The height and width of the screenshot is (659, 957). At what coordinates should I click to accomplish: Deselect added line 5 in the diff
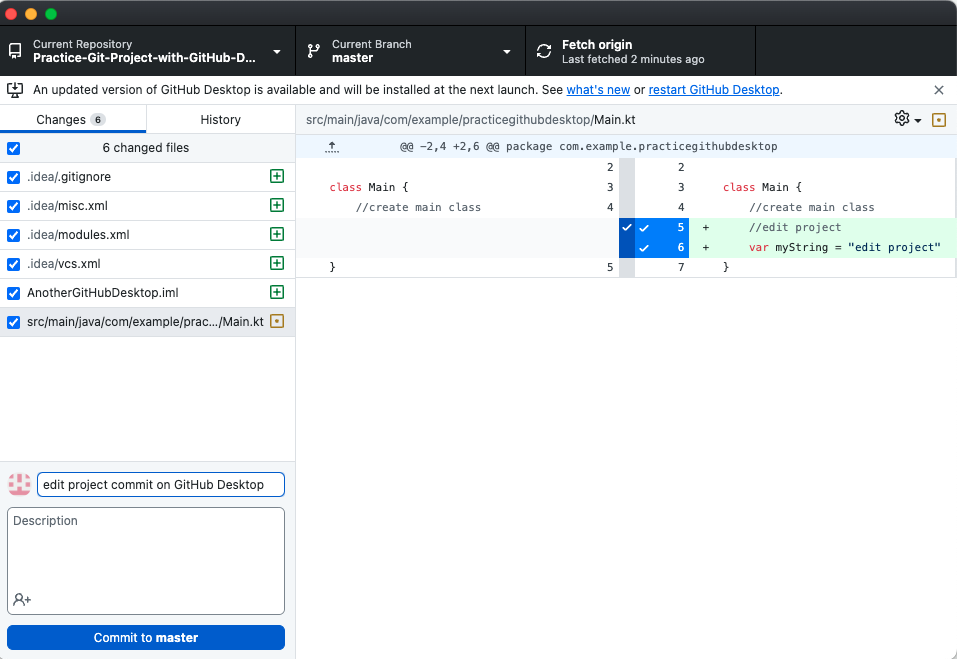pos(662,228)
